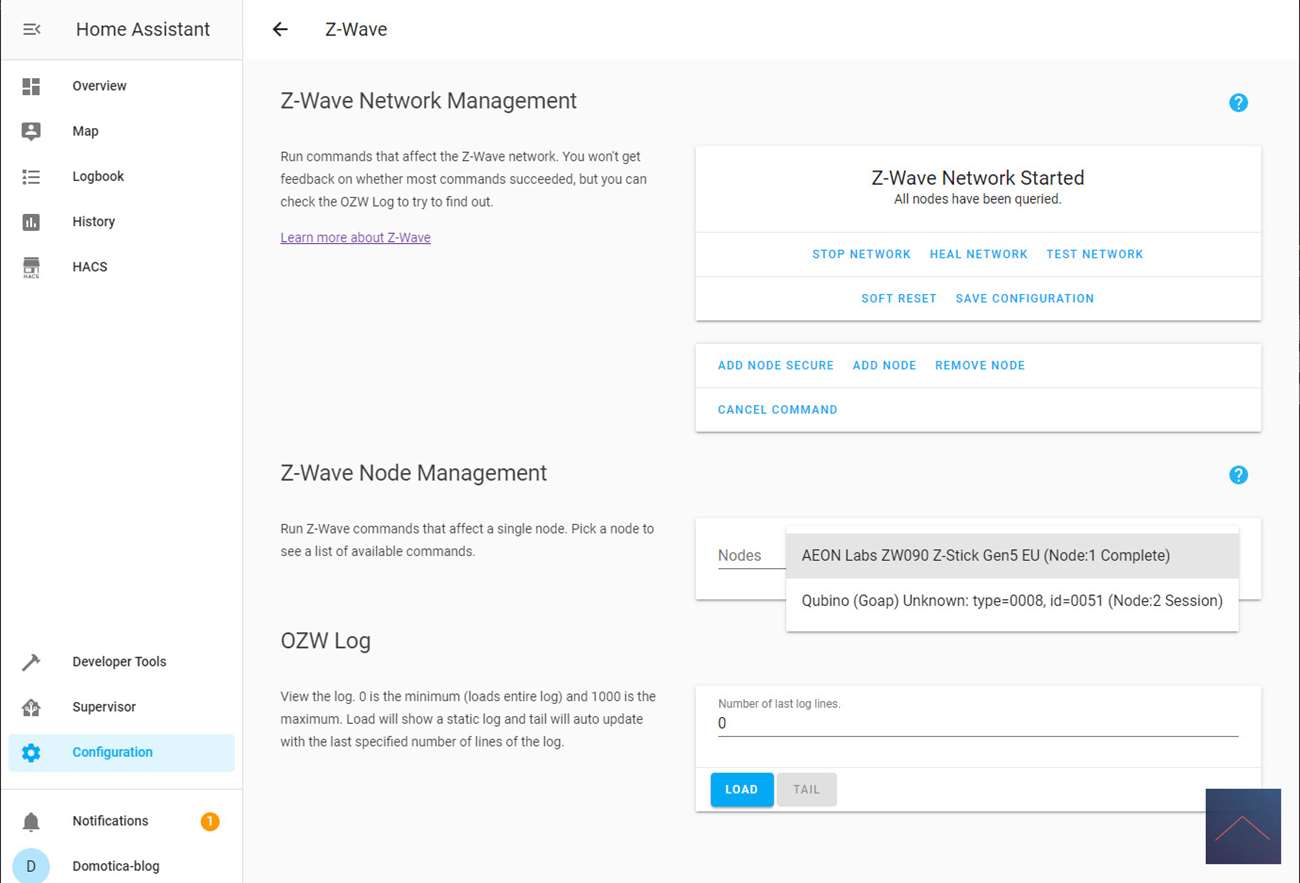
Task: Click the Notifications bell icon
Action: point(31,821)
